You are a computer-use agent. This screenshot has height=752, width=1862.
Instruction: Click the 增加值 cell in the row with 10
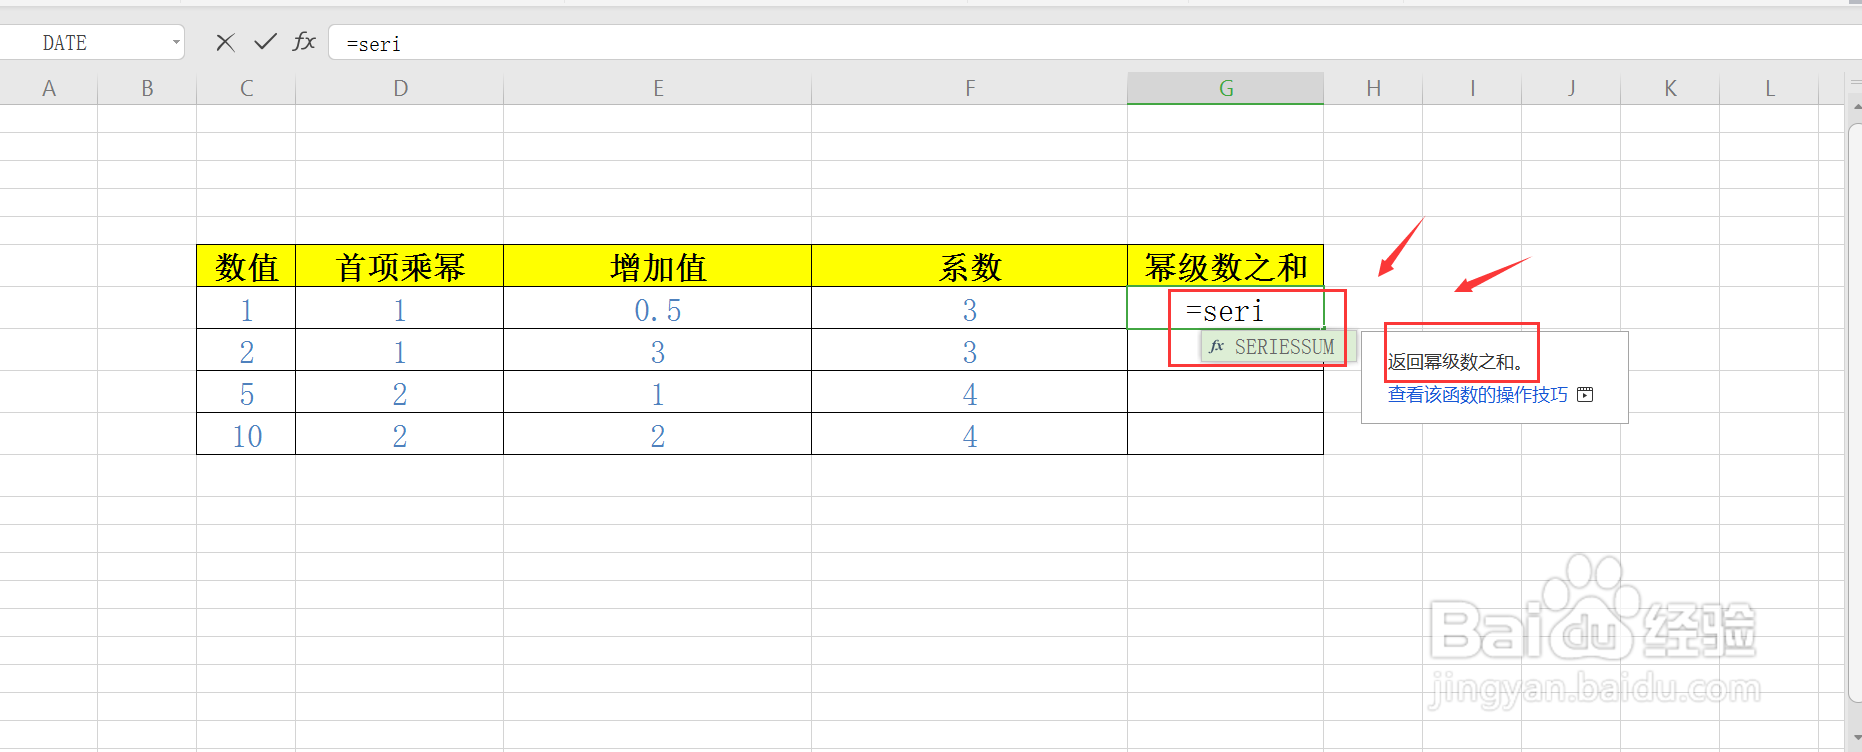tap(658, 435)
